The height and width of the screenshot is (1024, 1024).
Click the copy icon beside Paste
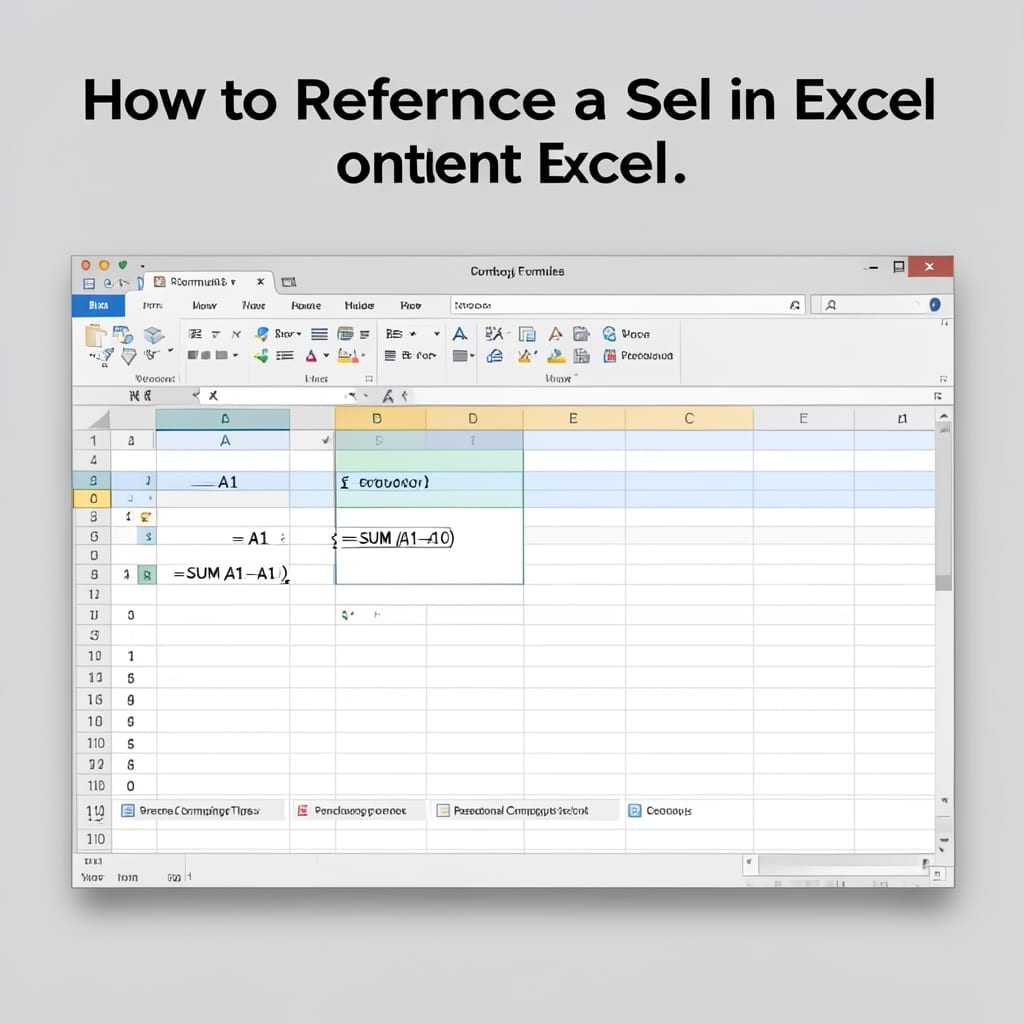[x=123, y=334]
